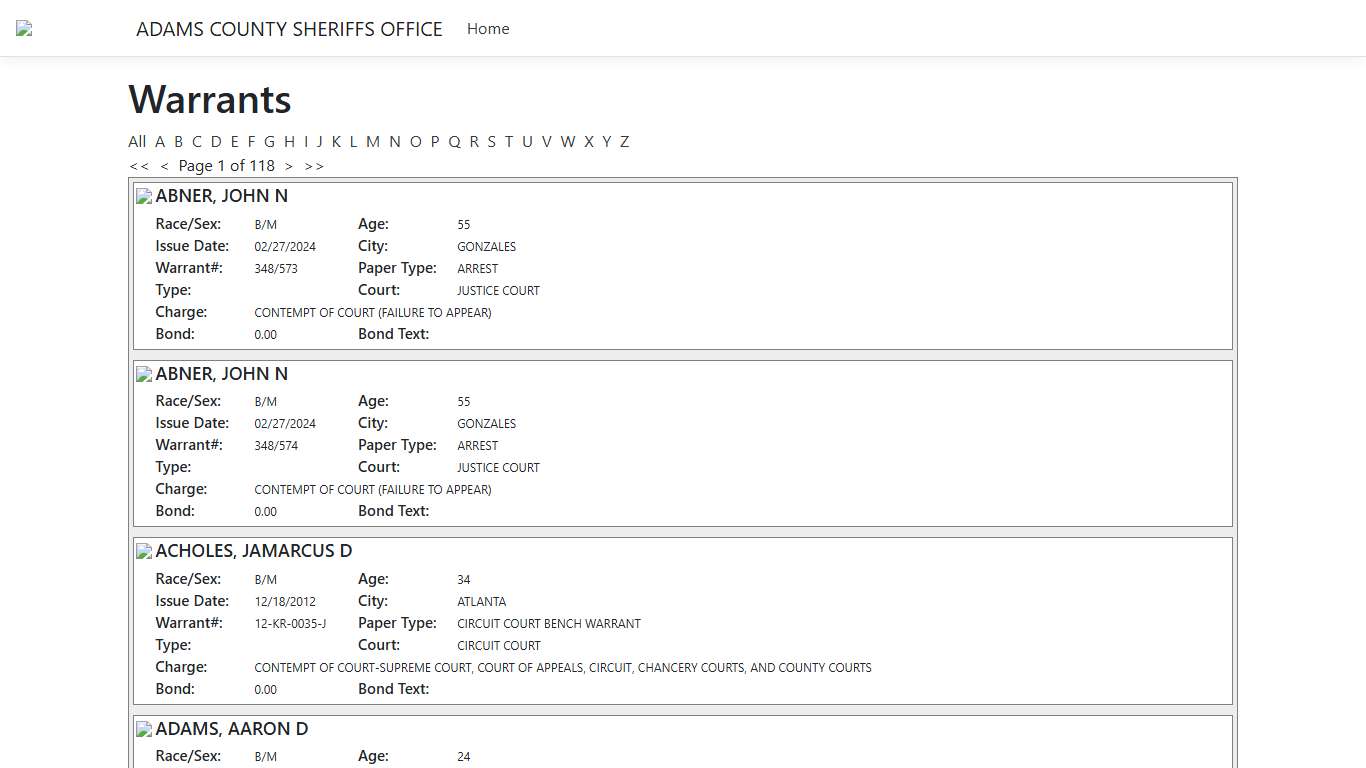This screenshot has height=768, width=1366.
Task: Click the Page 1 of 118 indicator
Action: pyautogui.click(x=226, y=165)
